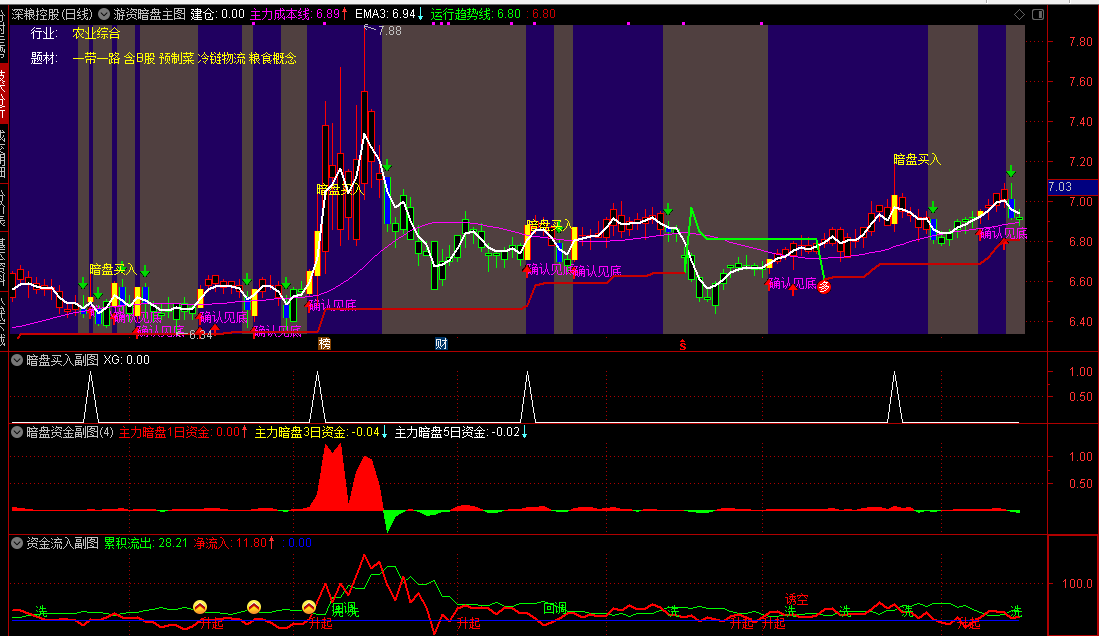Click the 含B股 concept tag
The height and width of the screenshot is (636, 1099).
click(x=139, y=58)
